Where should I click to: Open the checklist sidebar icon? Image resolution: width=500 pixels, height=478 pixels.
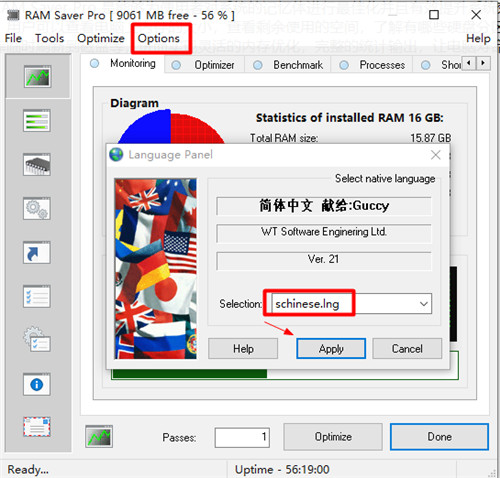coord(37,297)
